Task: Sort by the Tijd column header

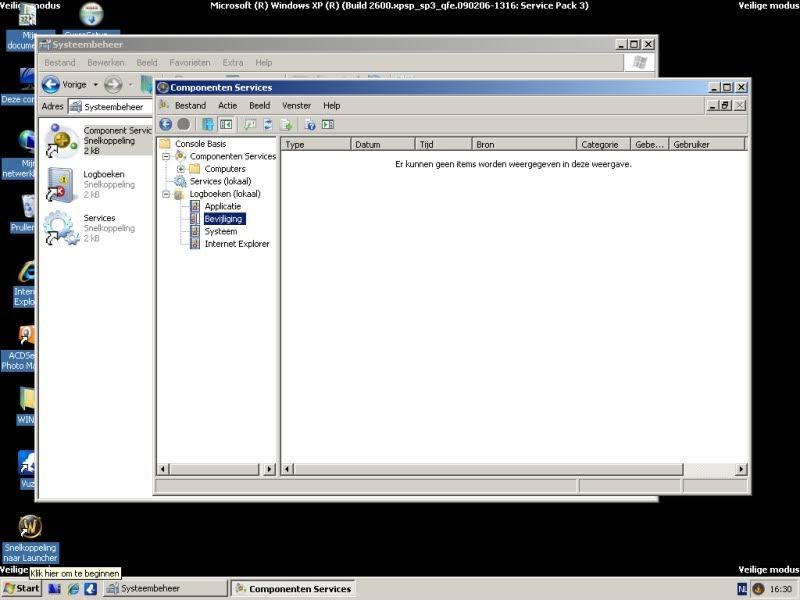Action: coord(444,144)
